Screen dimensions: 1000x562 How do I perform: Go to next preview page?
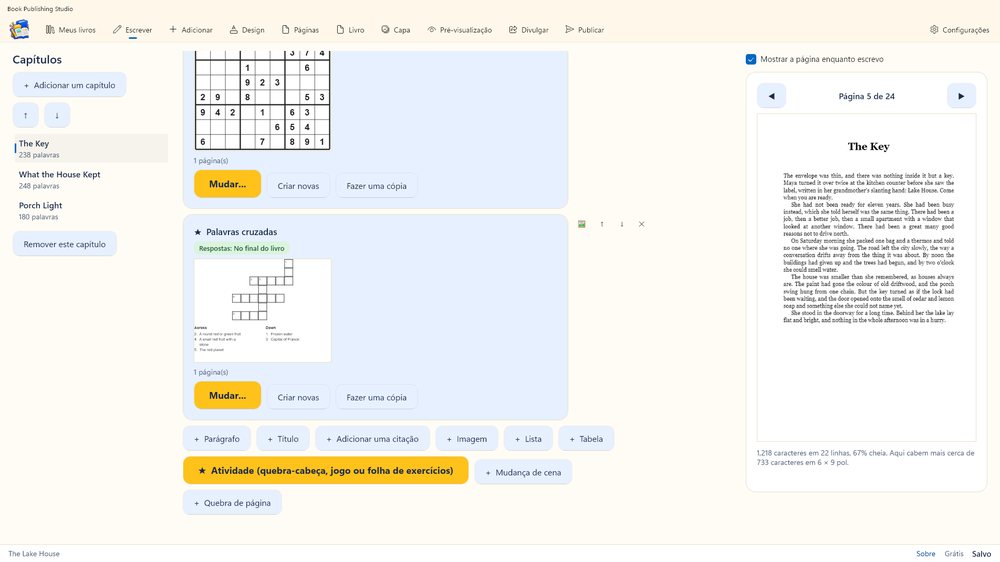click(961, 96)
